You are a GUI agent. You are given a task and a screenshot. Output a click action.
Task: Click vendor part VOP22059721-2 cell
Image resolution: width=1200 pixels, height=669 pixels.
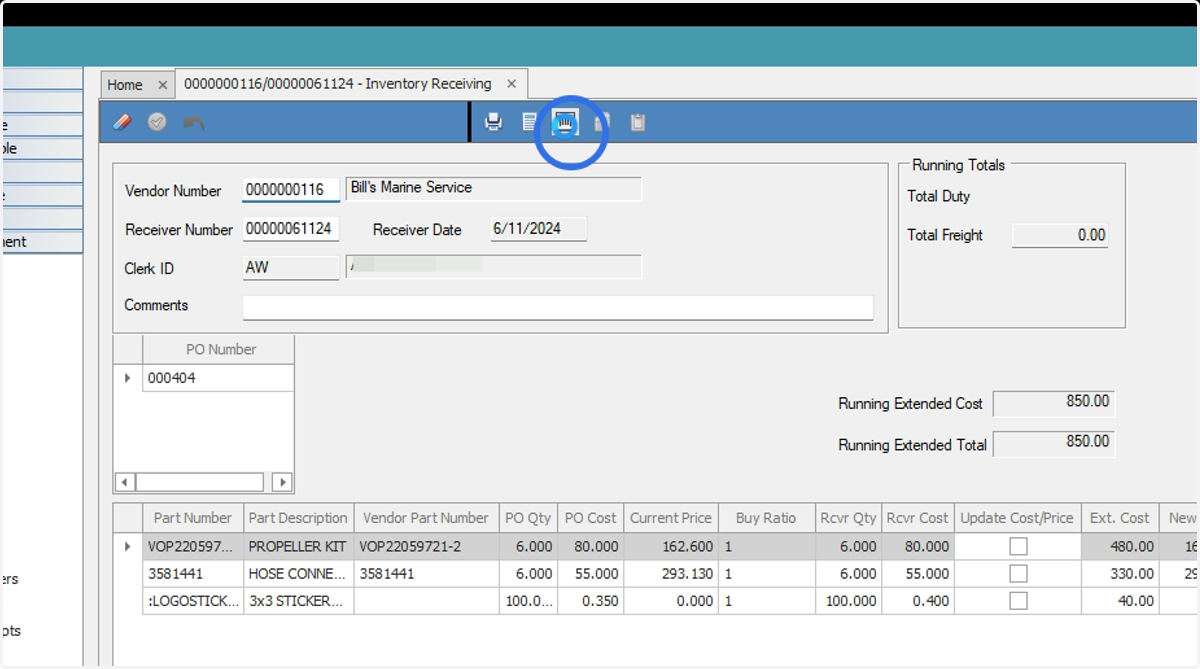click(425, 547)
